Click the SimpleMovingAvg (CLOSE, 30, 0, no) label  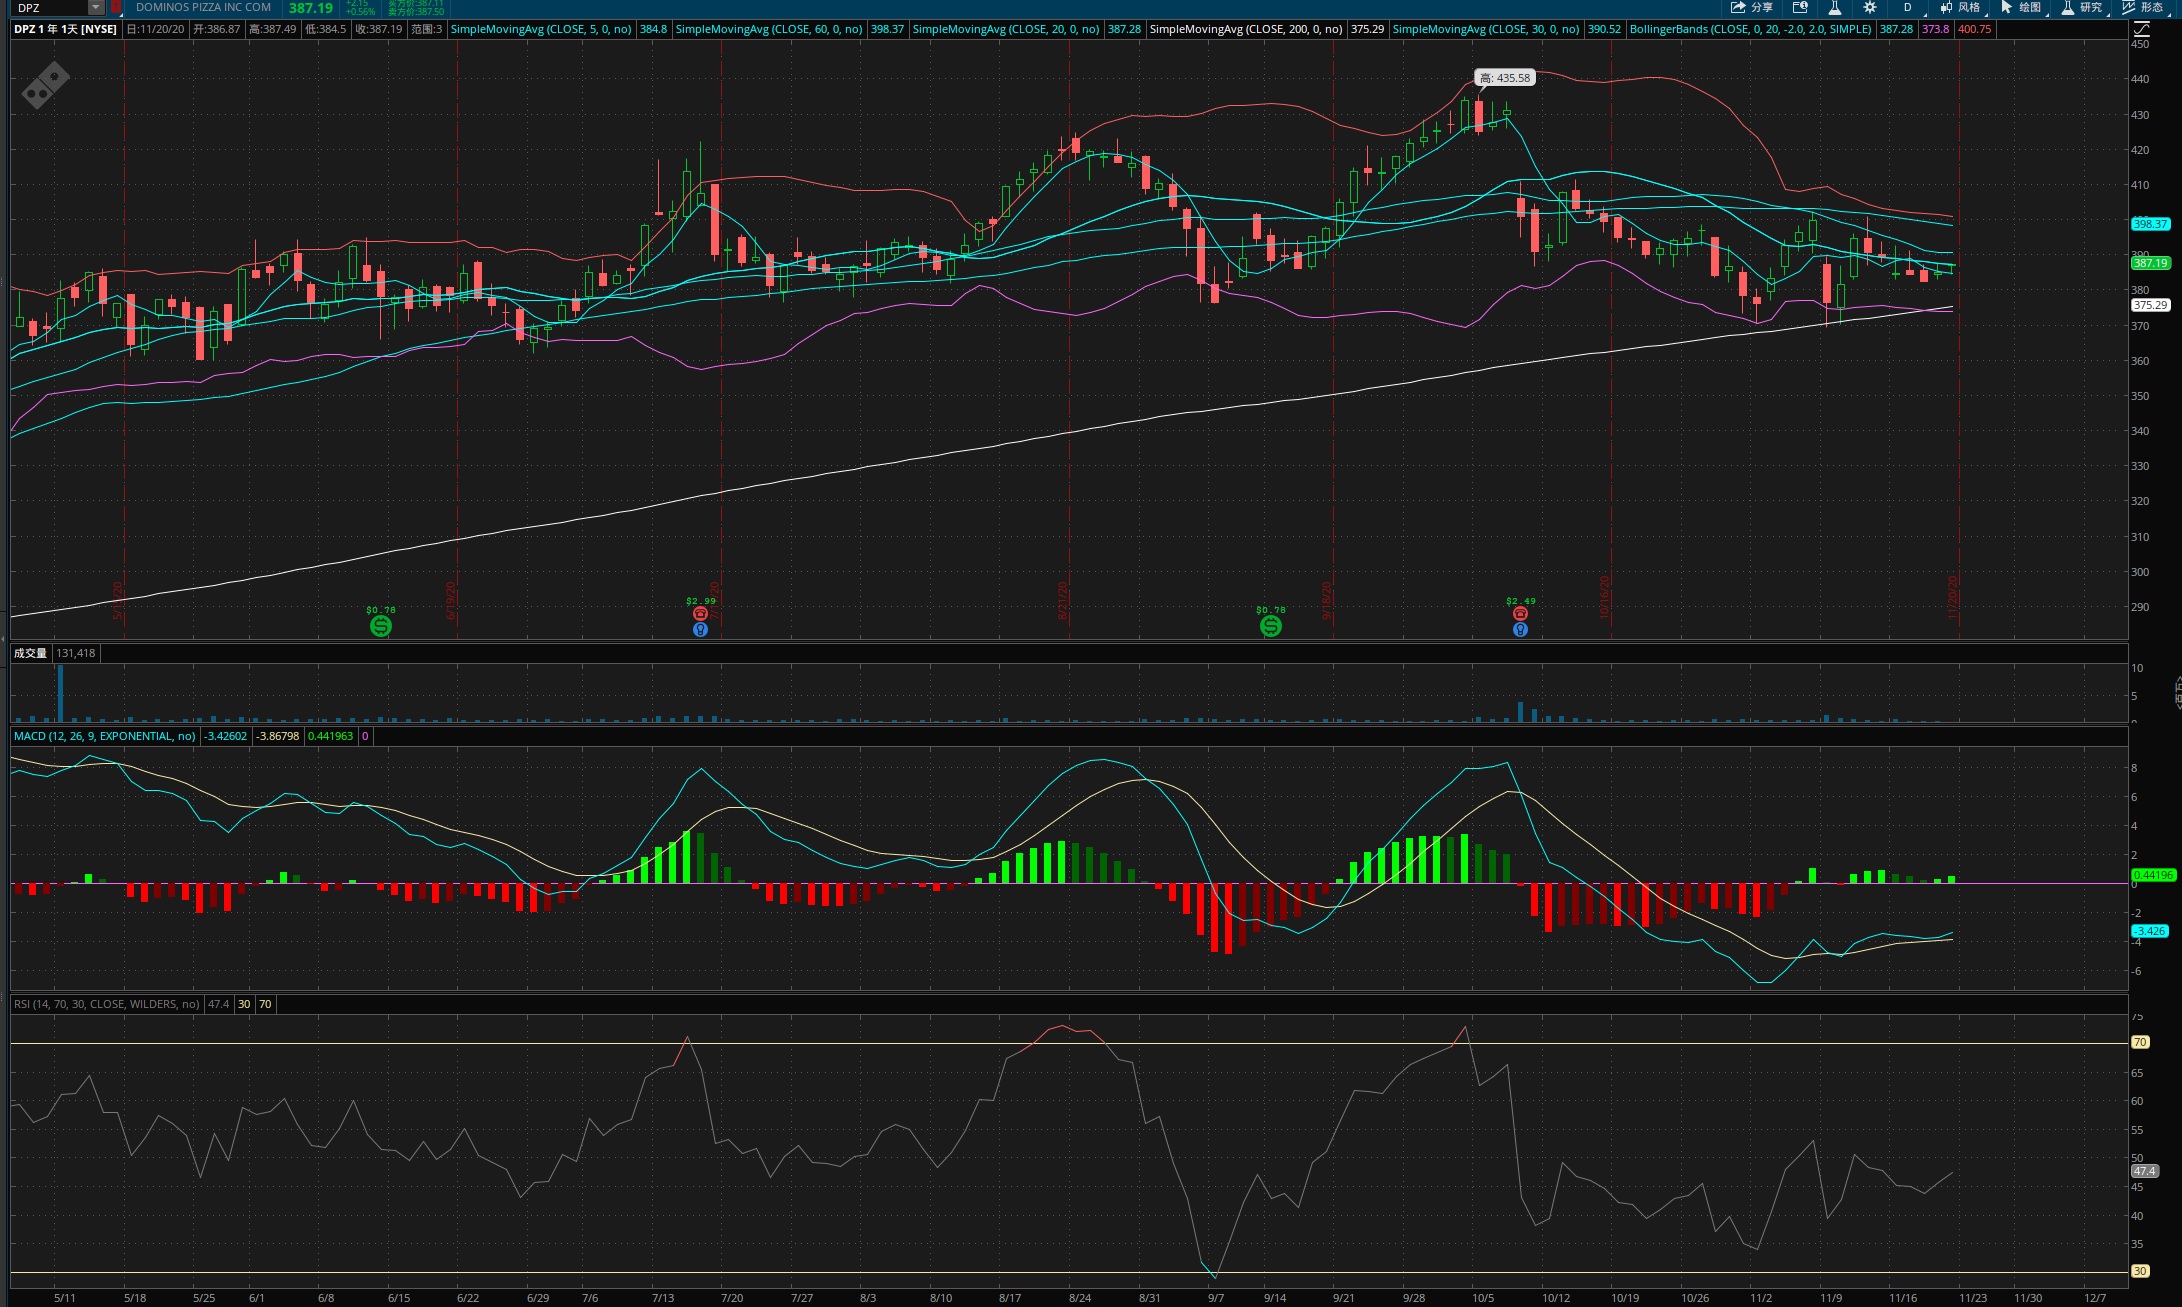[1486, 29]
